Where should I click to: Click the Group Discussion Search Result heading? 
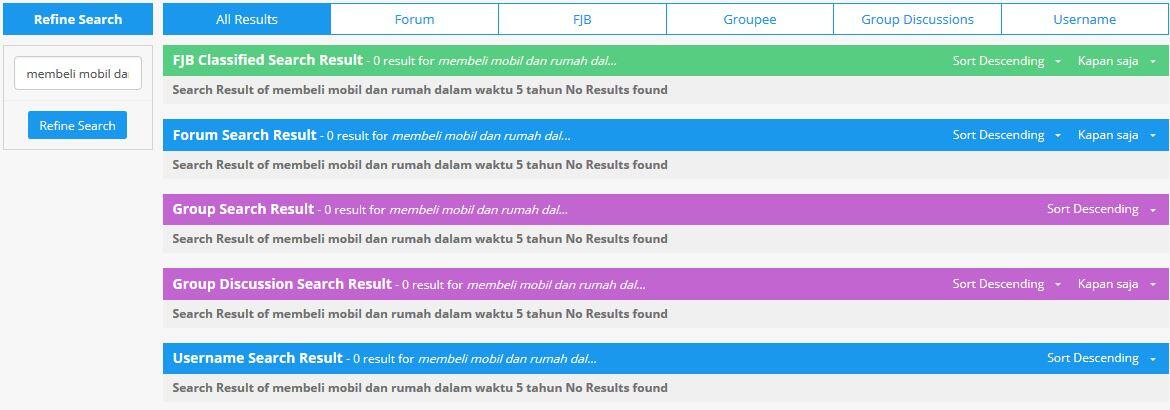pyautogui.click(x=281, y=284)
